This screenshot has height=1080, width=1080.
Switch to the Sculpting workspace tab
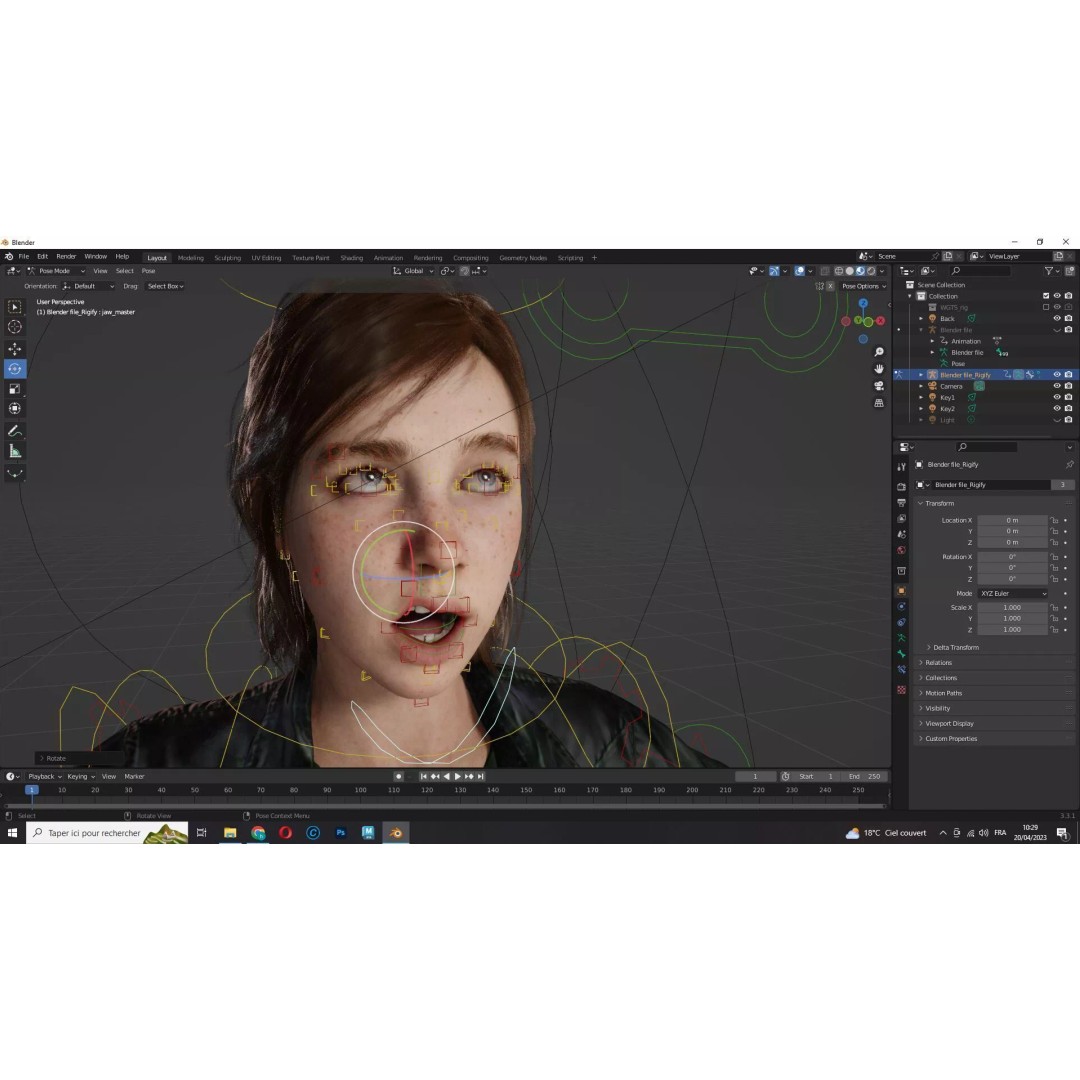[227, 258]
